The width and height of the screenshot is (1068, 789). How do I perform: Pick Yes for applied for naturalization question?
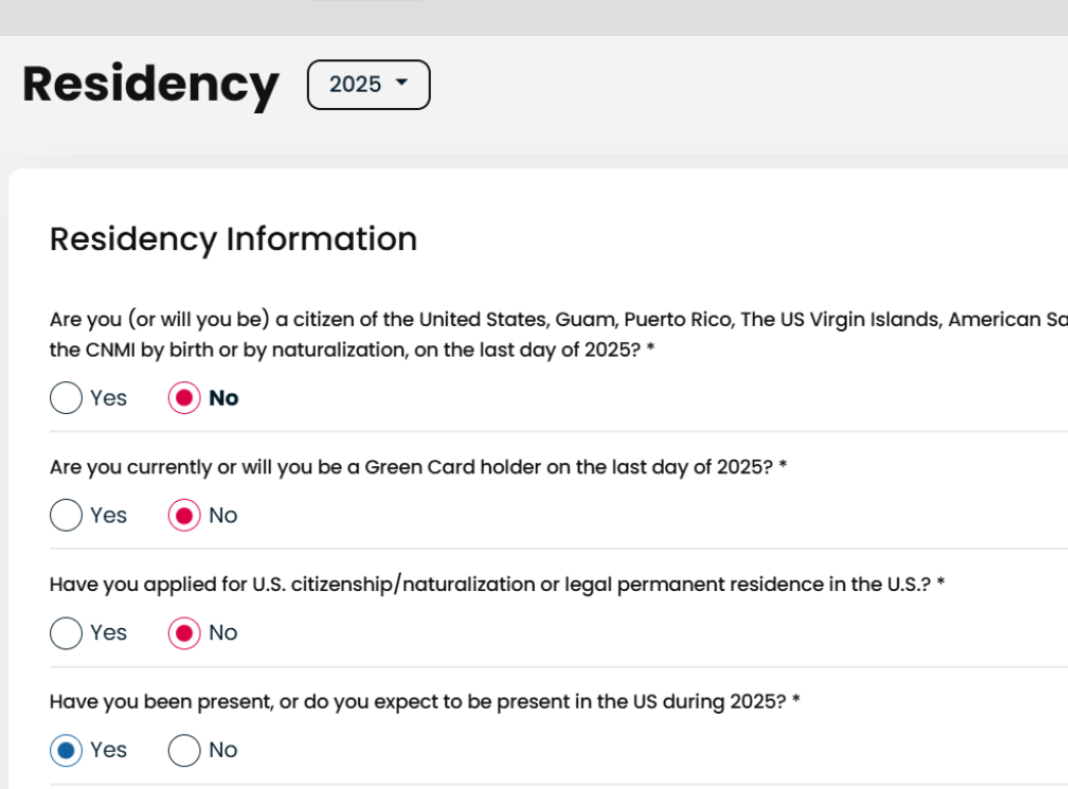[66, 633]
